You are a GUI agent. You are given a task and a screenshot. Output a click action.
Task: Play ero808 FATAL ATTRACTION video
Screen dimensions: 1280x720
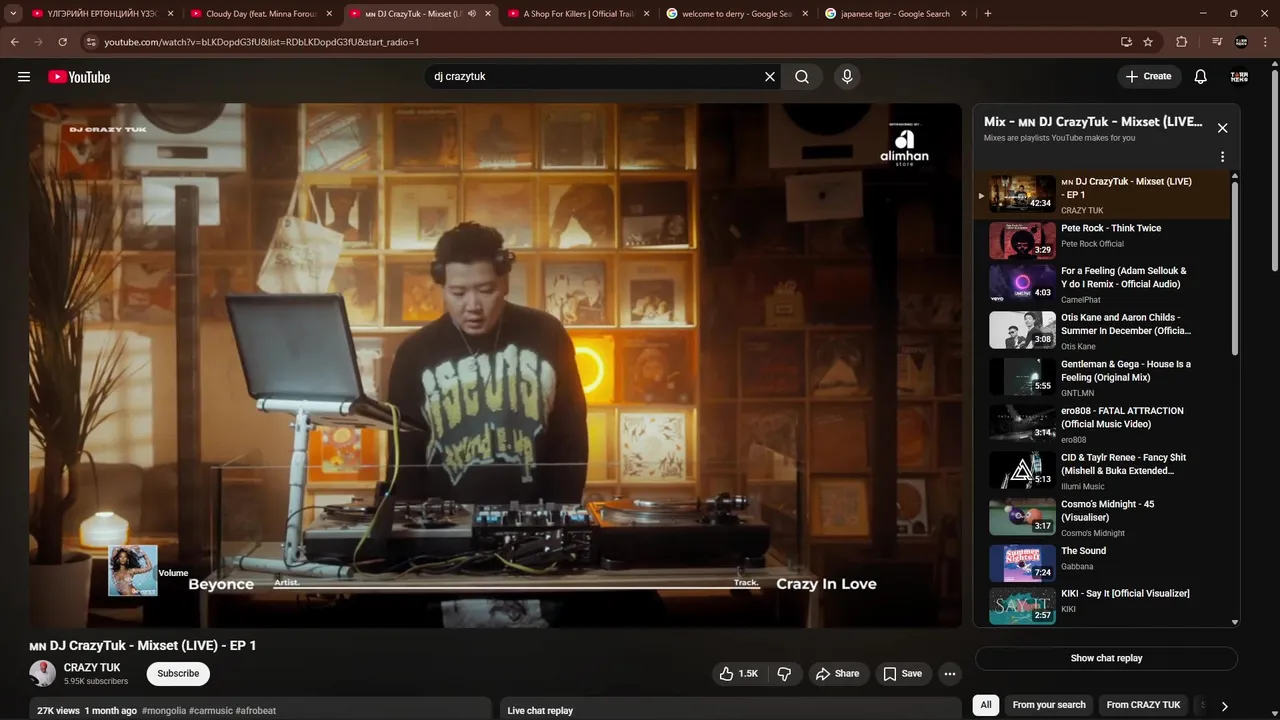click(1102, 424)
